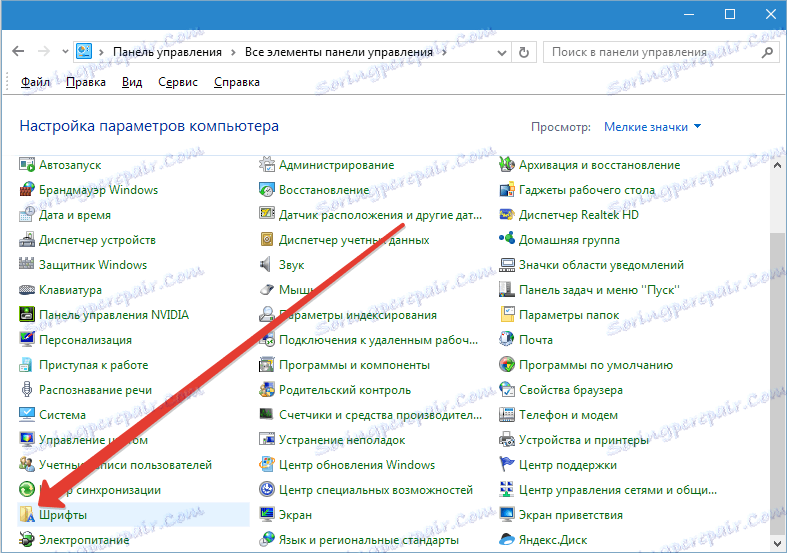
Task: Open the Файл menu
Action: point(35,82)
